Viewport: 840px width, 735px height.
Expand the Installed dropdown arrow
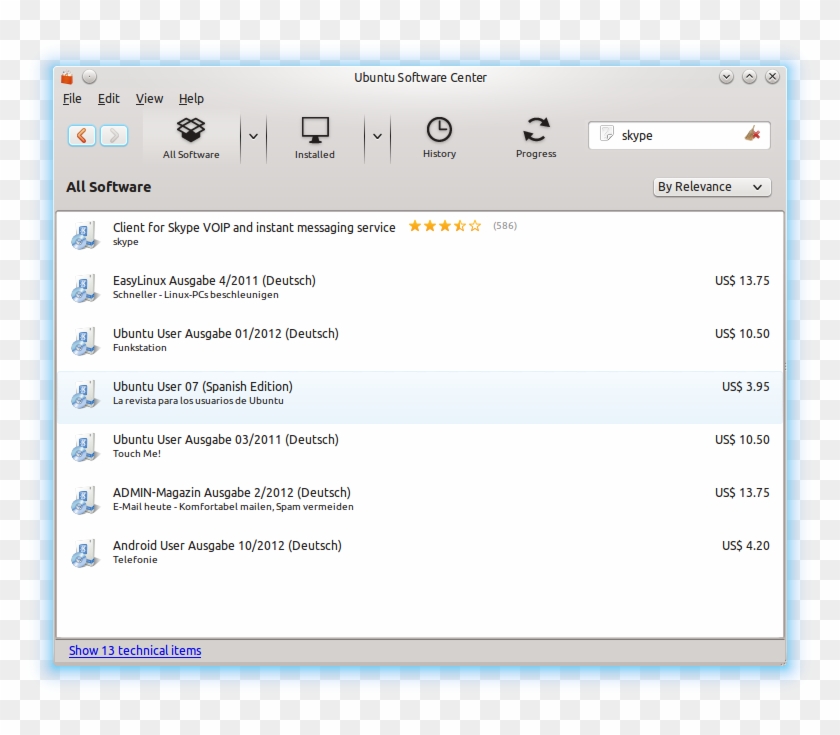(377, 135)
